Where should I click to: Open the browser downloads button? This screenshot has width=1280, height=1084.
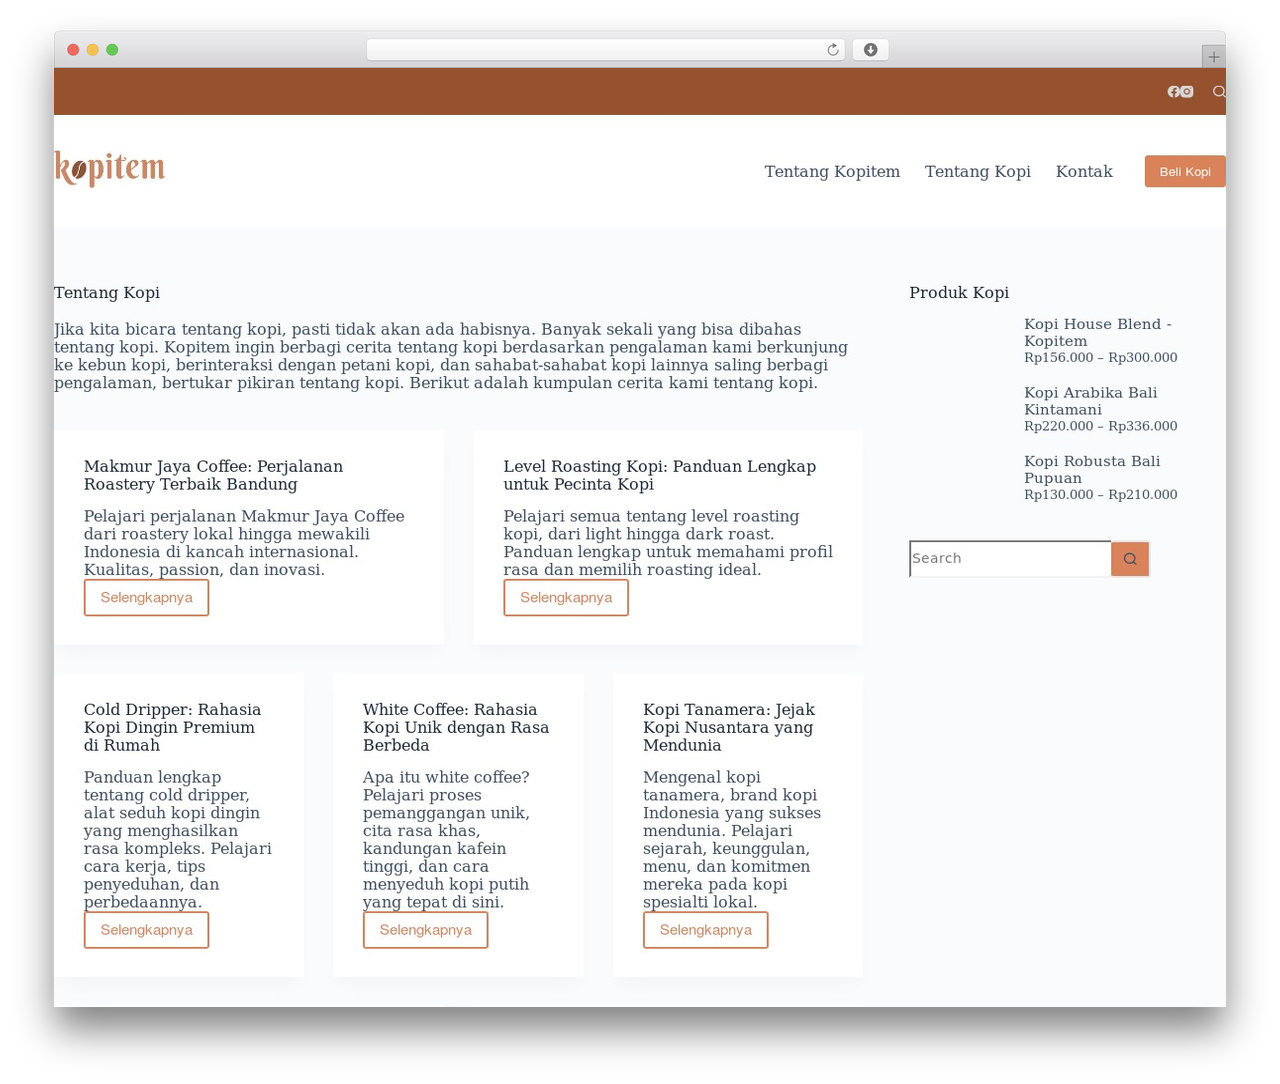[x=870, y=50]
